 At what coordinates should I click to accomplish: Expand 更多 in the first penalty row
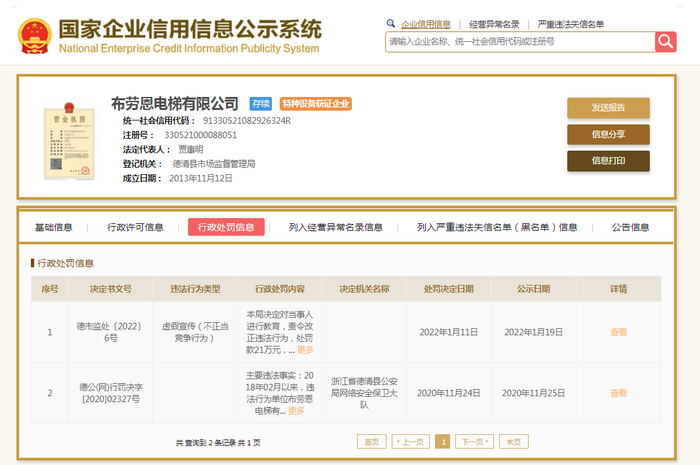pyautogui.click(x=305, y=350)
